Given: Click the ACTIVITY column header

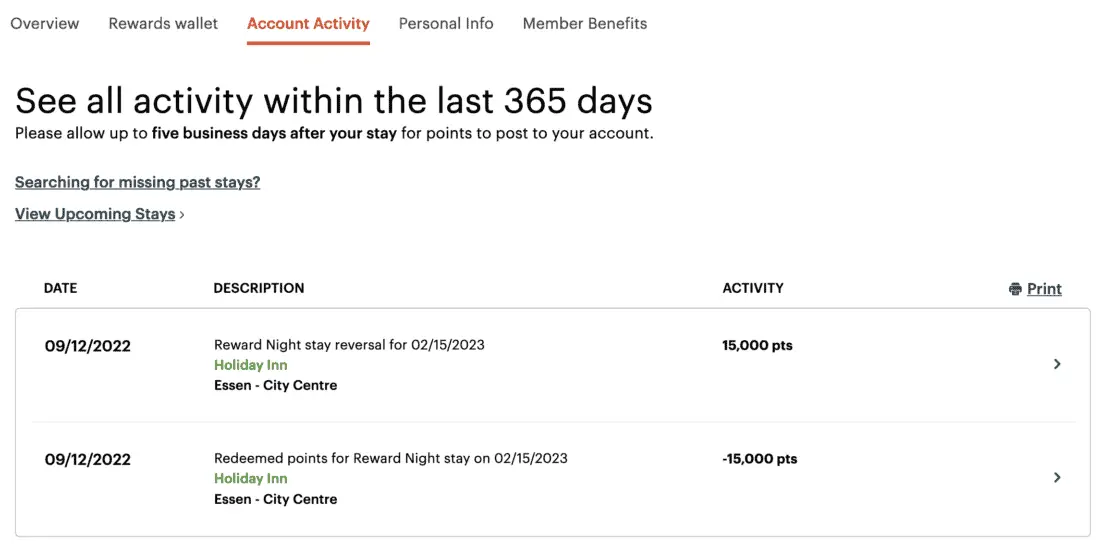Looking at the screenshot, I should click(753, 288).
